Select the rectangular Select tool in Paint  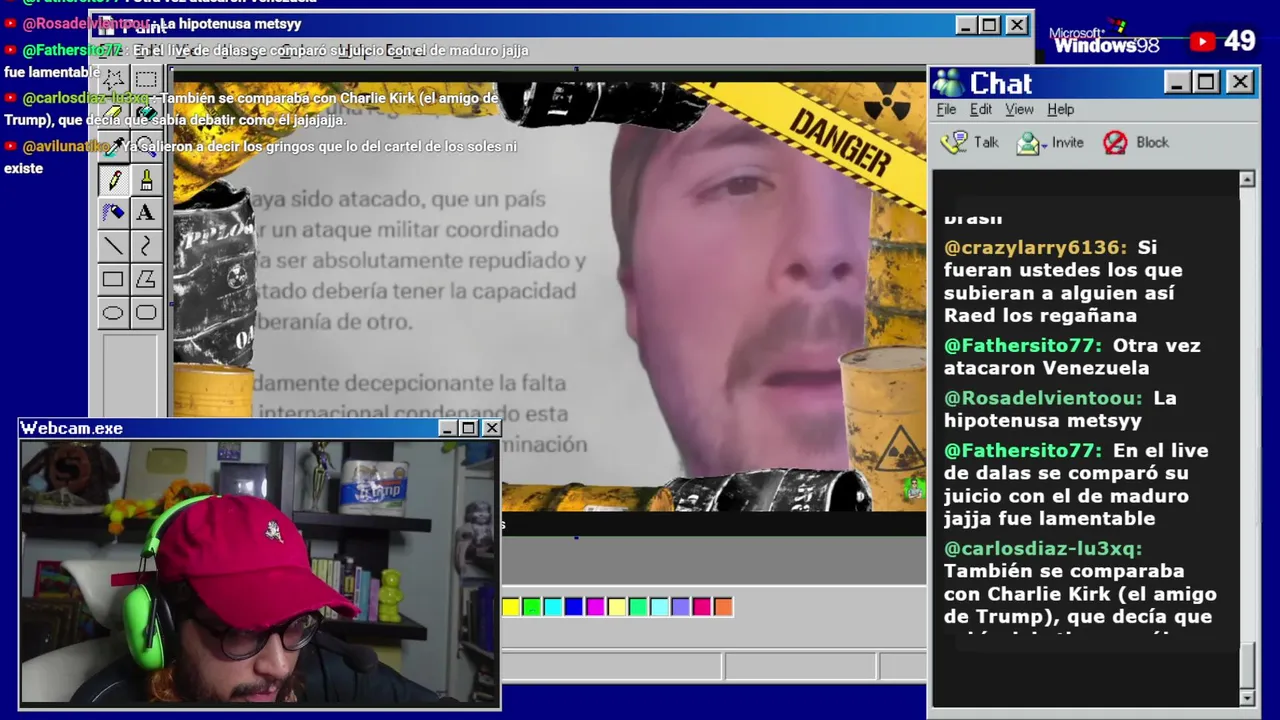click(x=146, y=79)
